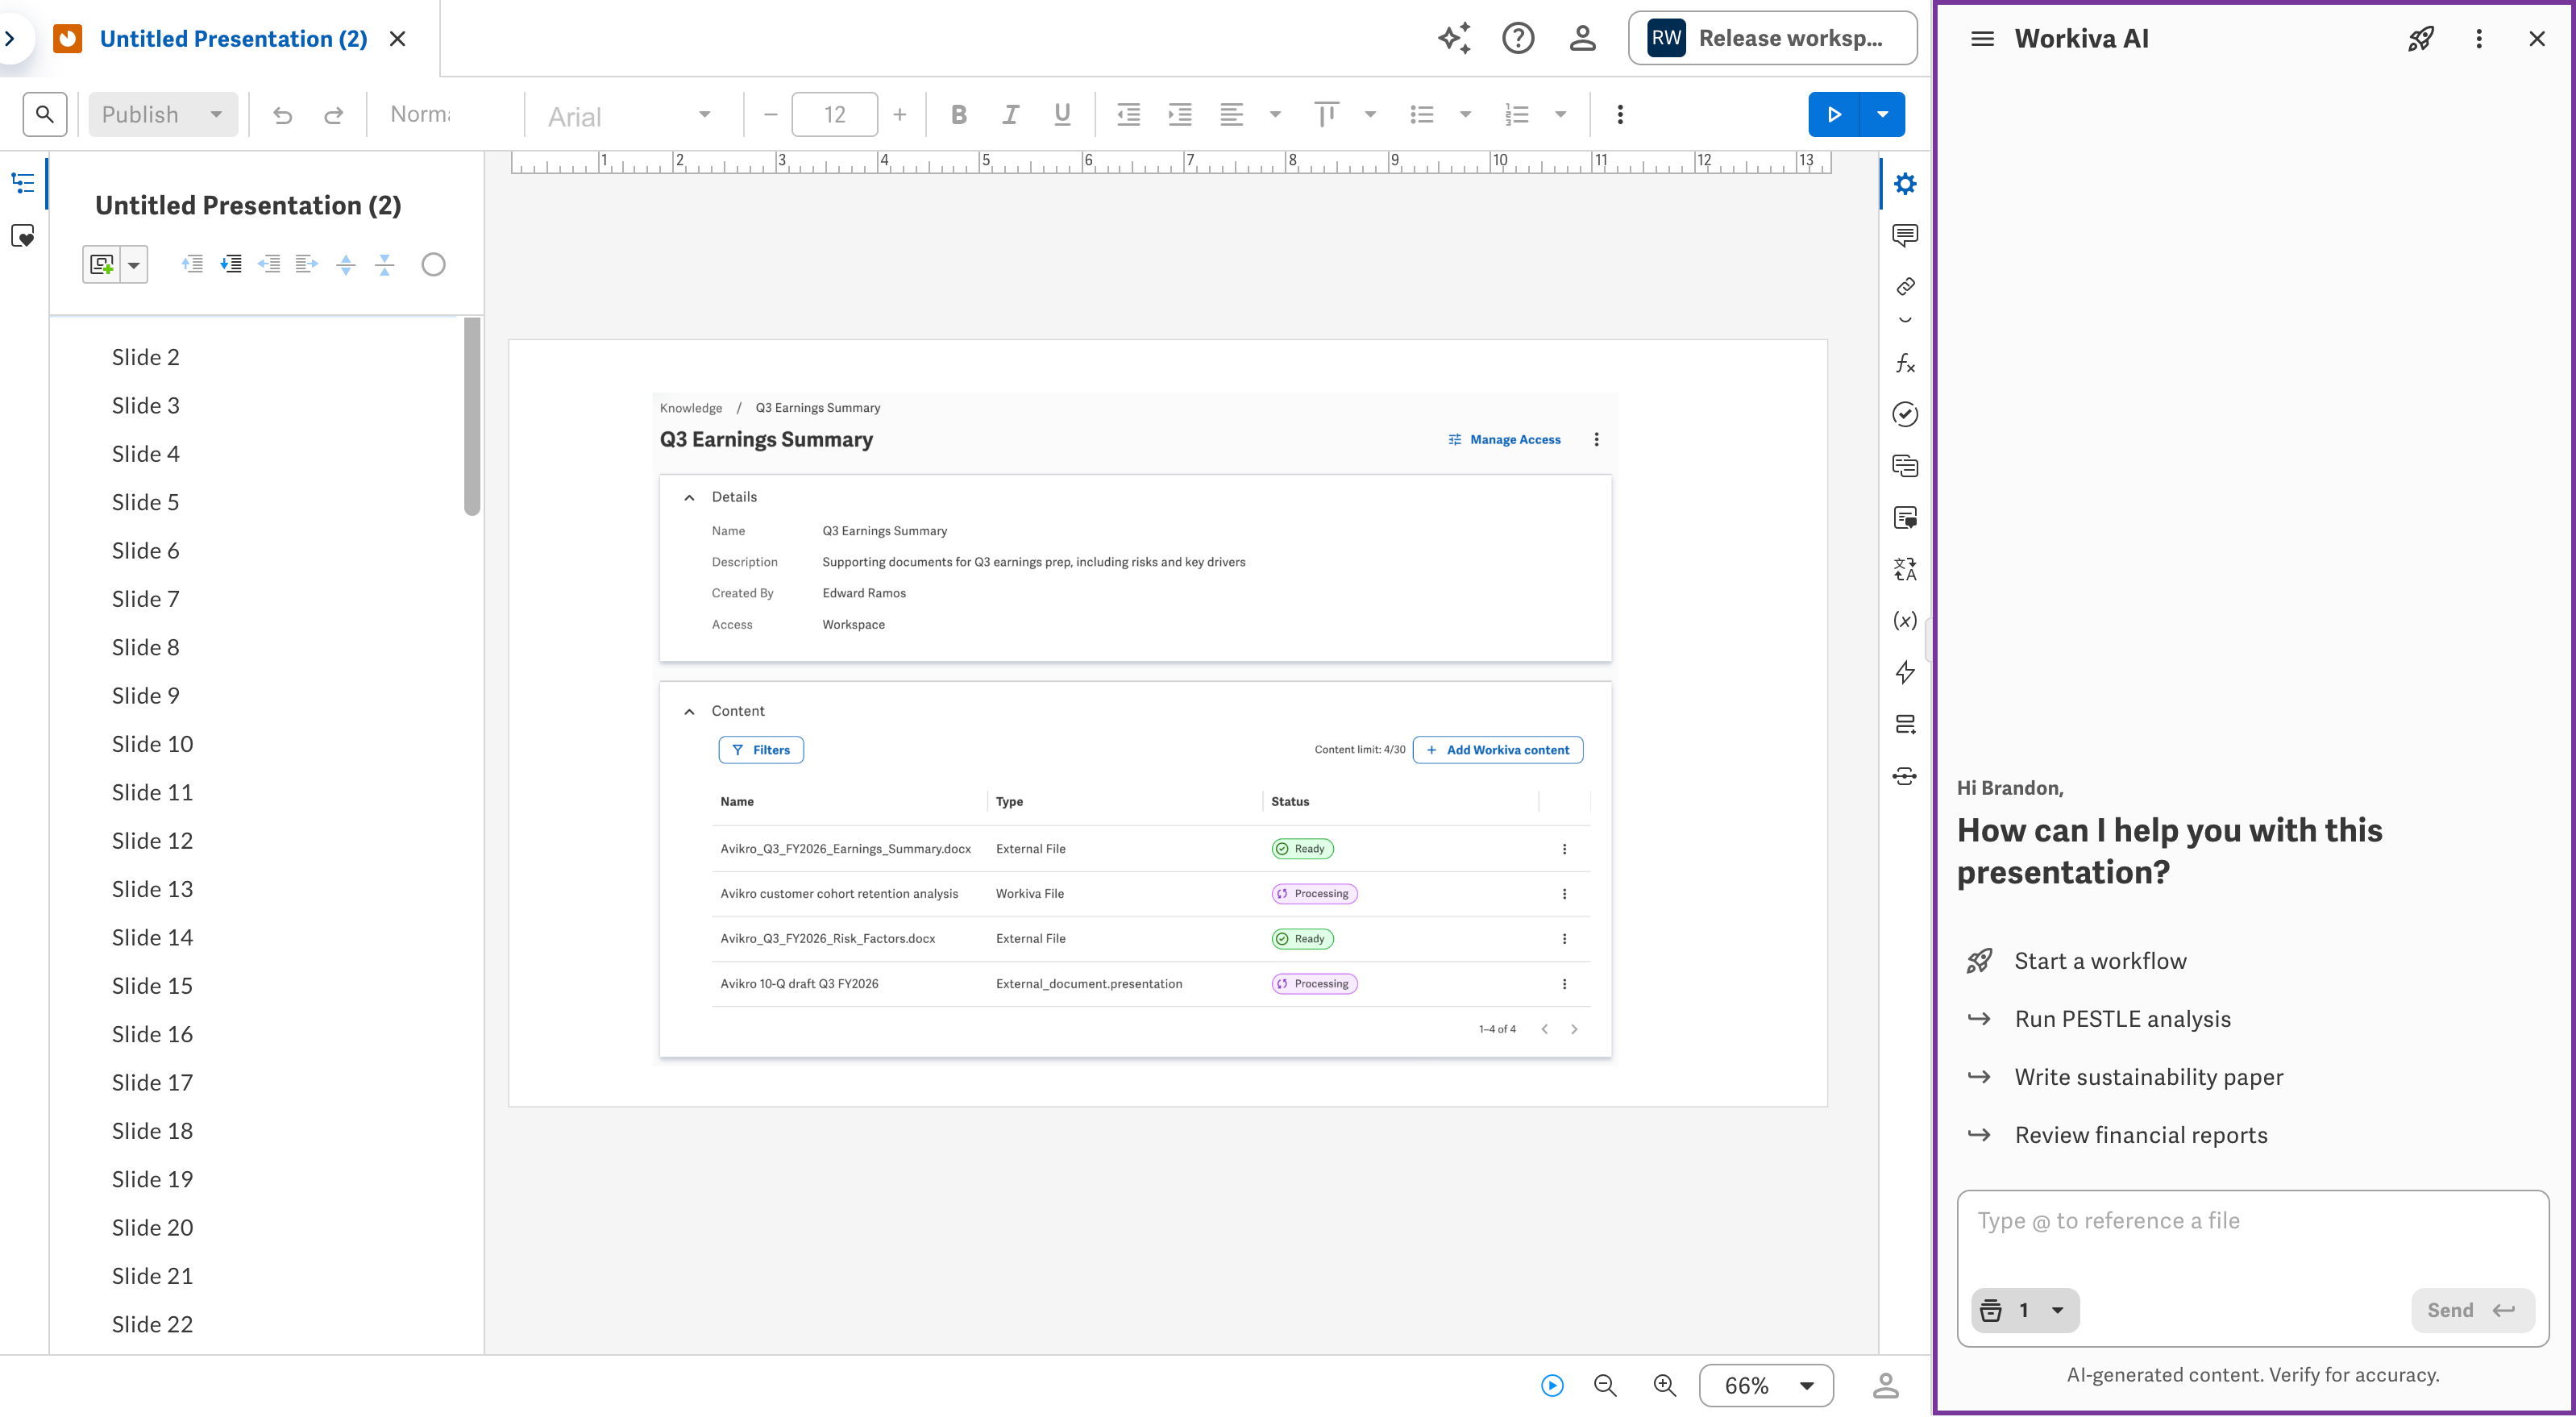2576x1417 pixels.
Task: Open the Publish dropdown
Action: pyautogui.click(x=163, y=114)
